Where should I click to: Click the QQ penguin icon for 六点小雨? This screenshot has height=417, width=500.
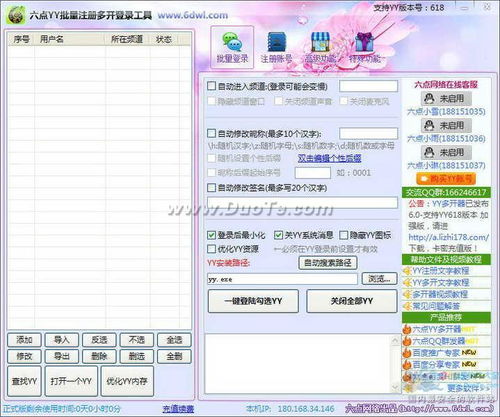click(429, 126)
